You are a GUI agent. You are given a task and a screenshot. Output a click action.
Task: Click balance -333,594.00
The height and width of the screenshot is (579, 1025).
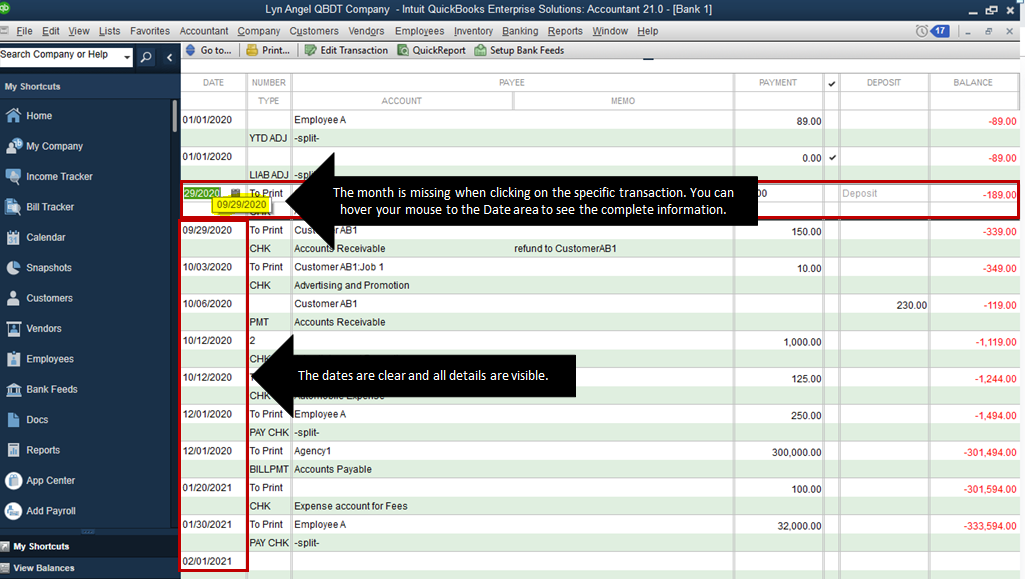(990, 526)
